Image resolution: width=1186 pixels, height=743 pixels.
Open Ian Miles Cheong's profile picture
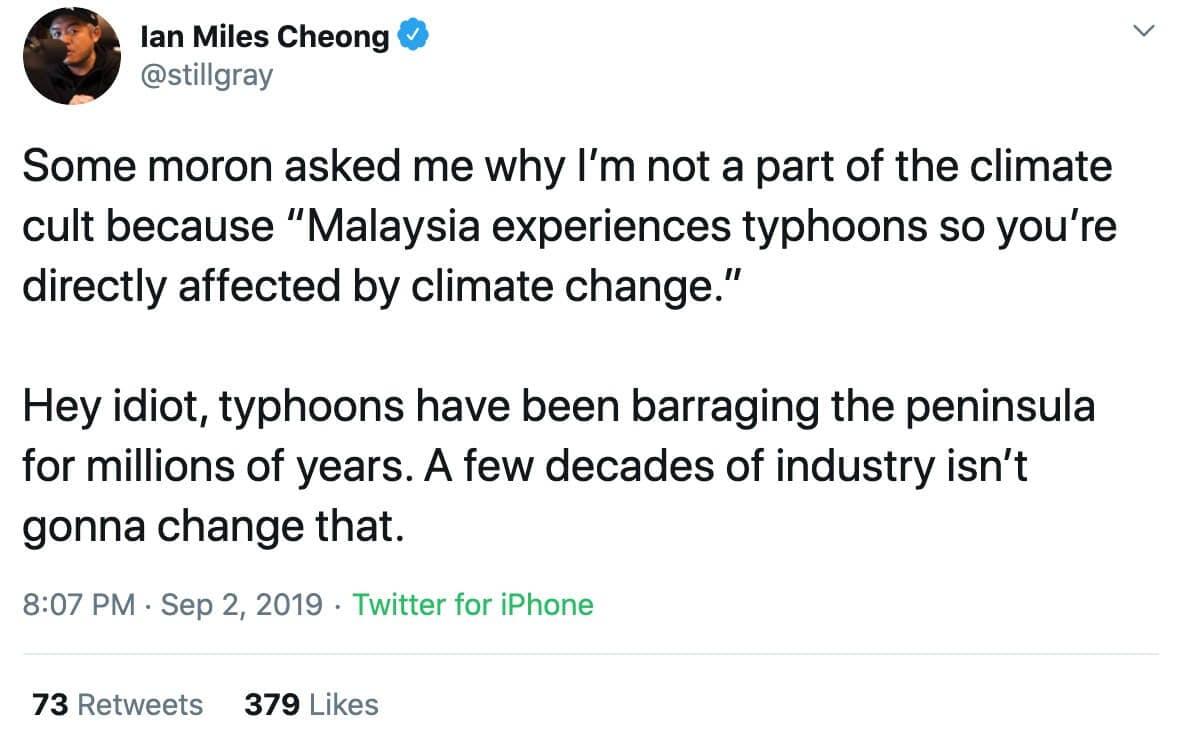(x=71, y=56)
